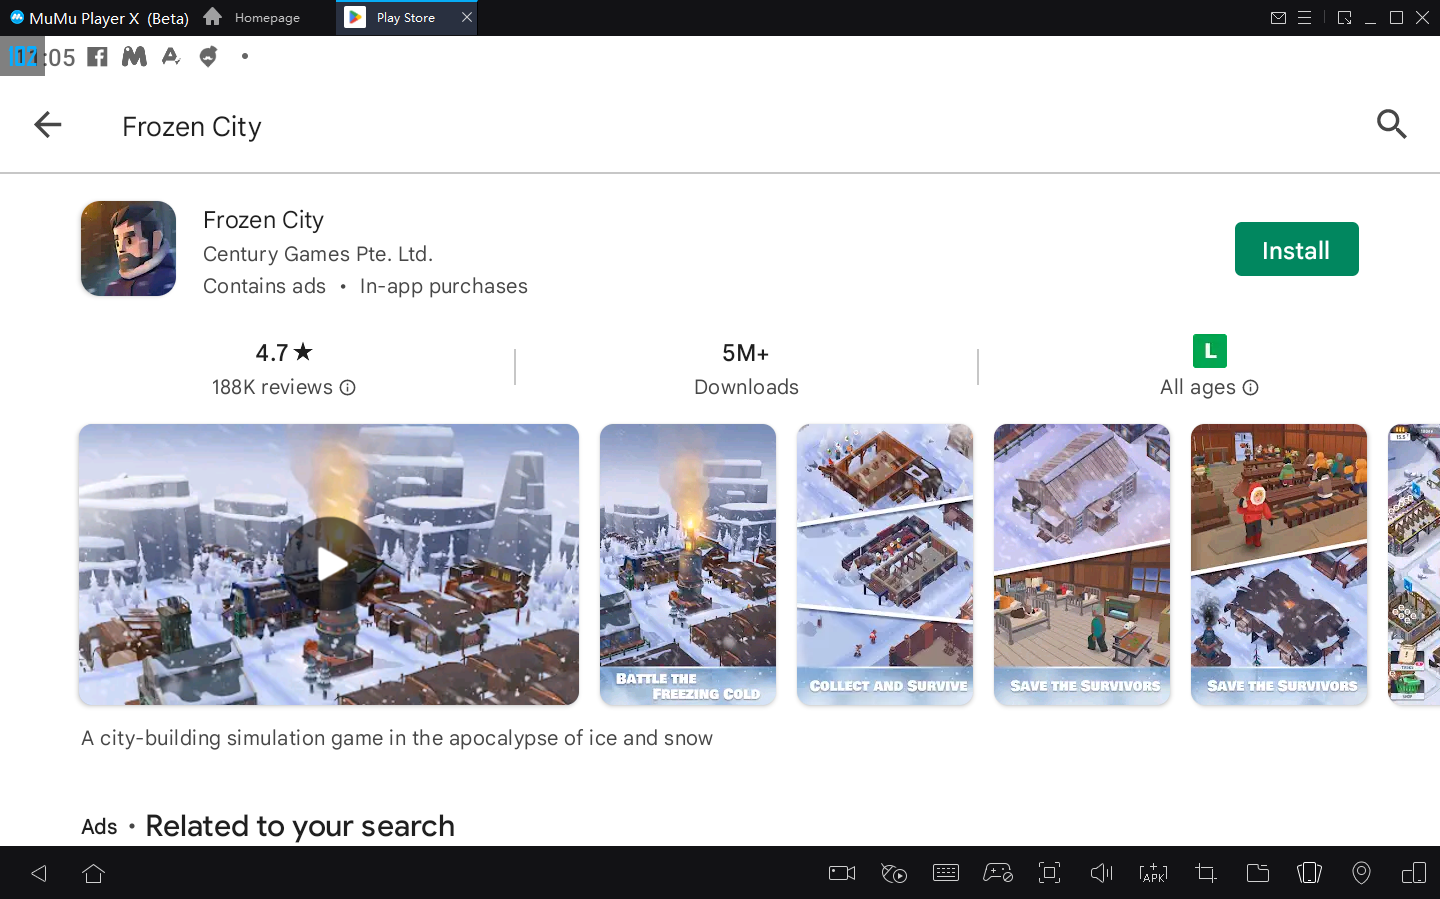Viewport: 1440px width, 899px height.
Task: Open the Collect and Survive screenshot
Action: point(884,564)
